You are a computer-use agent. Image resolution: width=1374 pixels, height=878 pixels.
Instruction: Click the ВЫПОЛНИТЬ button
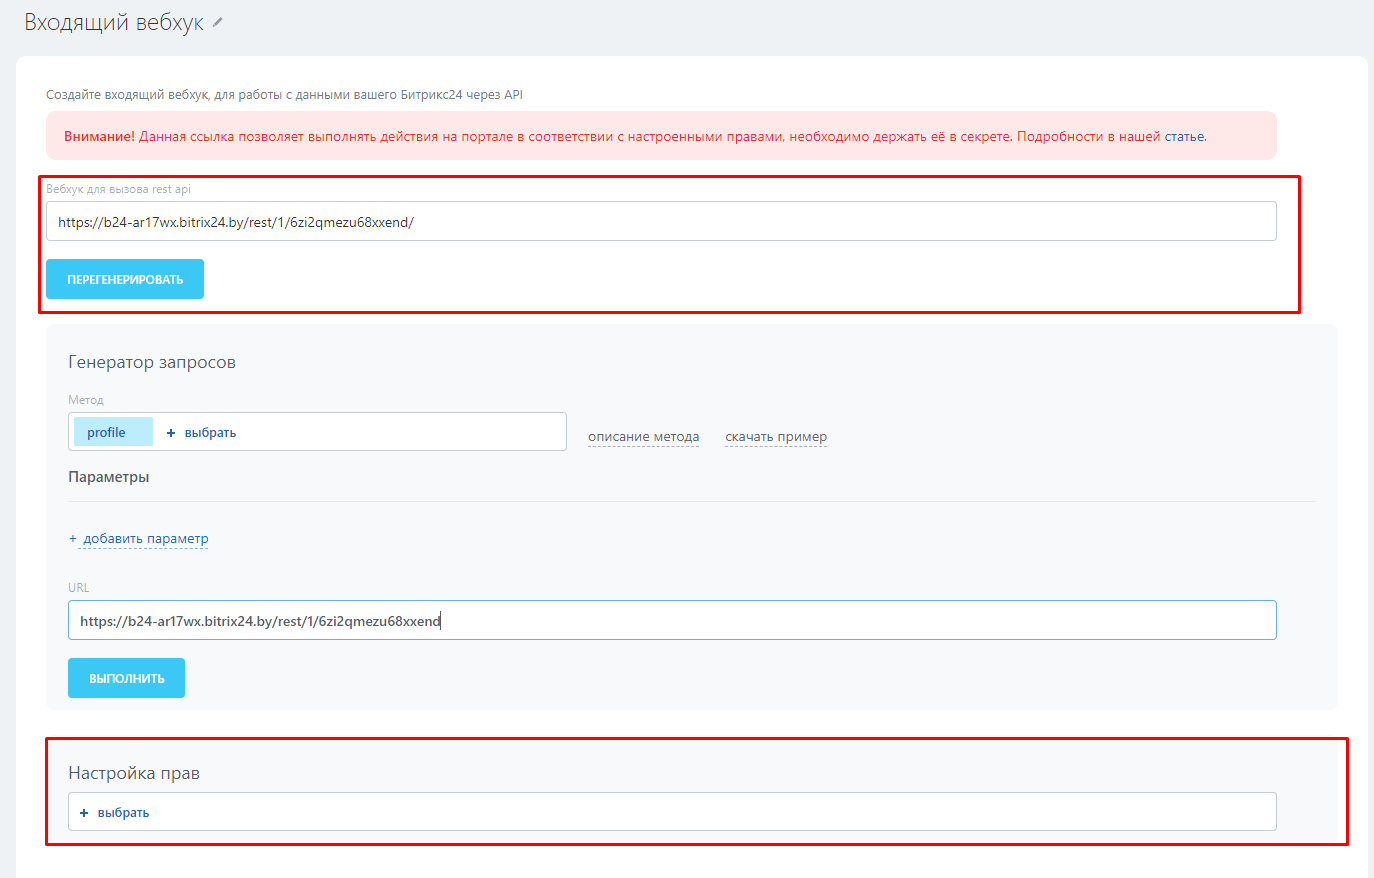pyautogui.click(x=126, y=678)
